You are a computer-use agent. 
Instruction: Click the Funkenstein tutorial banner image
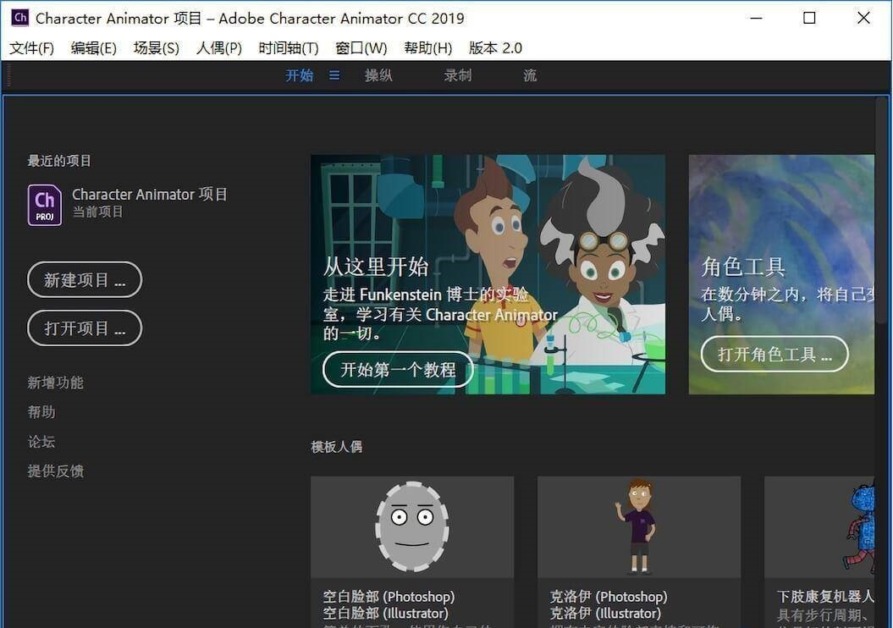pos(488,274)
